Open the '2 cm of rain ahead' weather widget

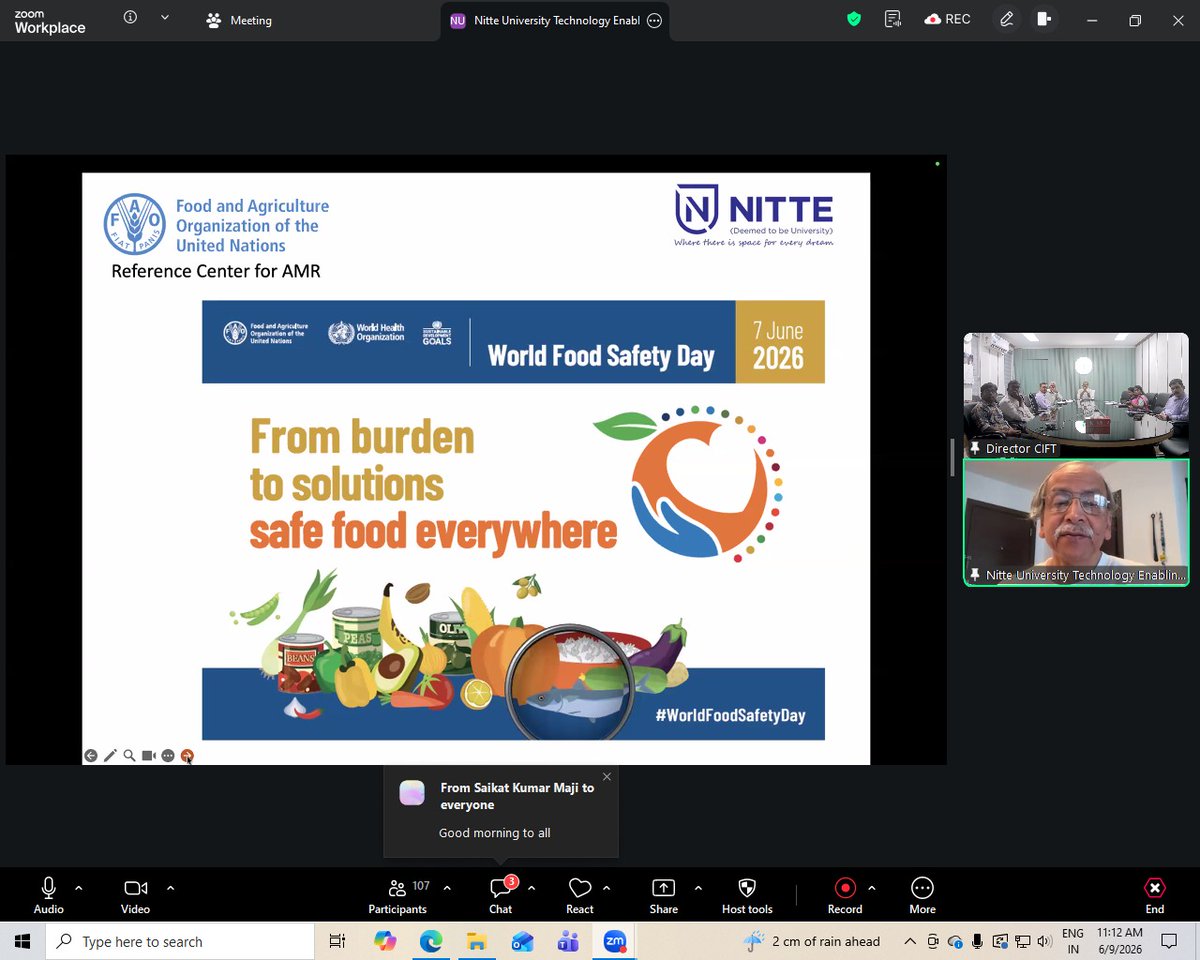tap(812, 941)
